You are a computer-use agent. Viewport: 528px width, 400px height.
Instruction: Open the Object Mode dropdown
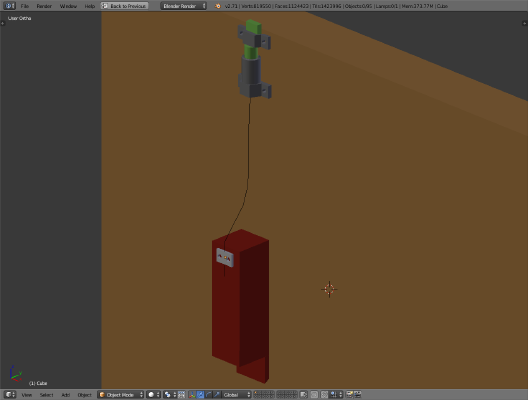click(x=121, y=395)
